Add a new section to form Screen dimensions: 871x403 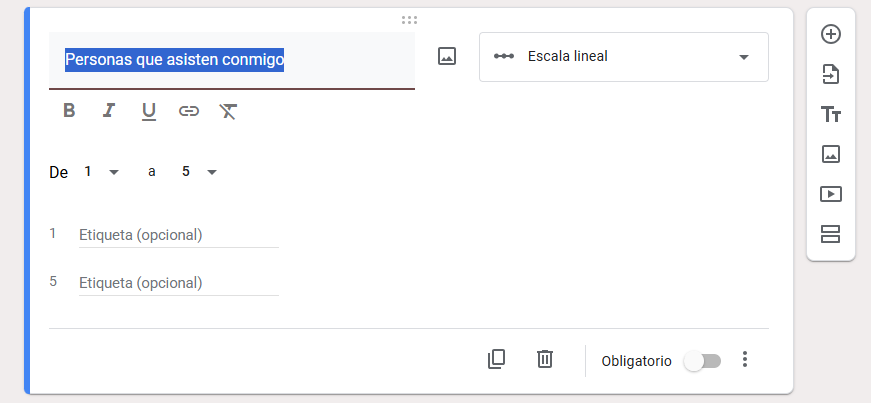[830, 234]
